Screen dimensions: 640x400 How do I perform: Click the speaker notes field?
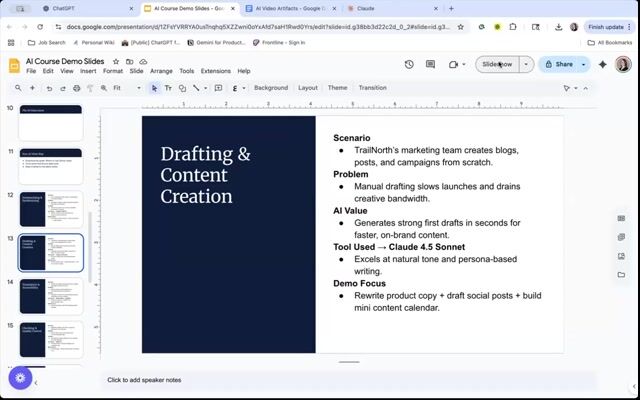(349, 380)
